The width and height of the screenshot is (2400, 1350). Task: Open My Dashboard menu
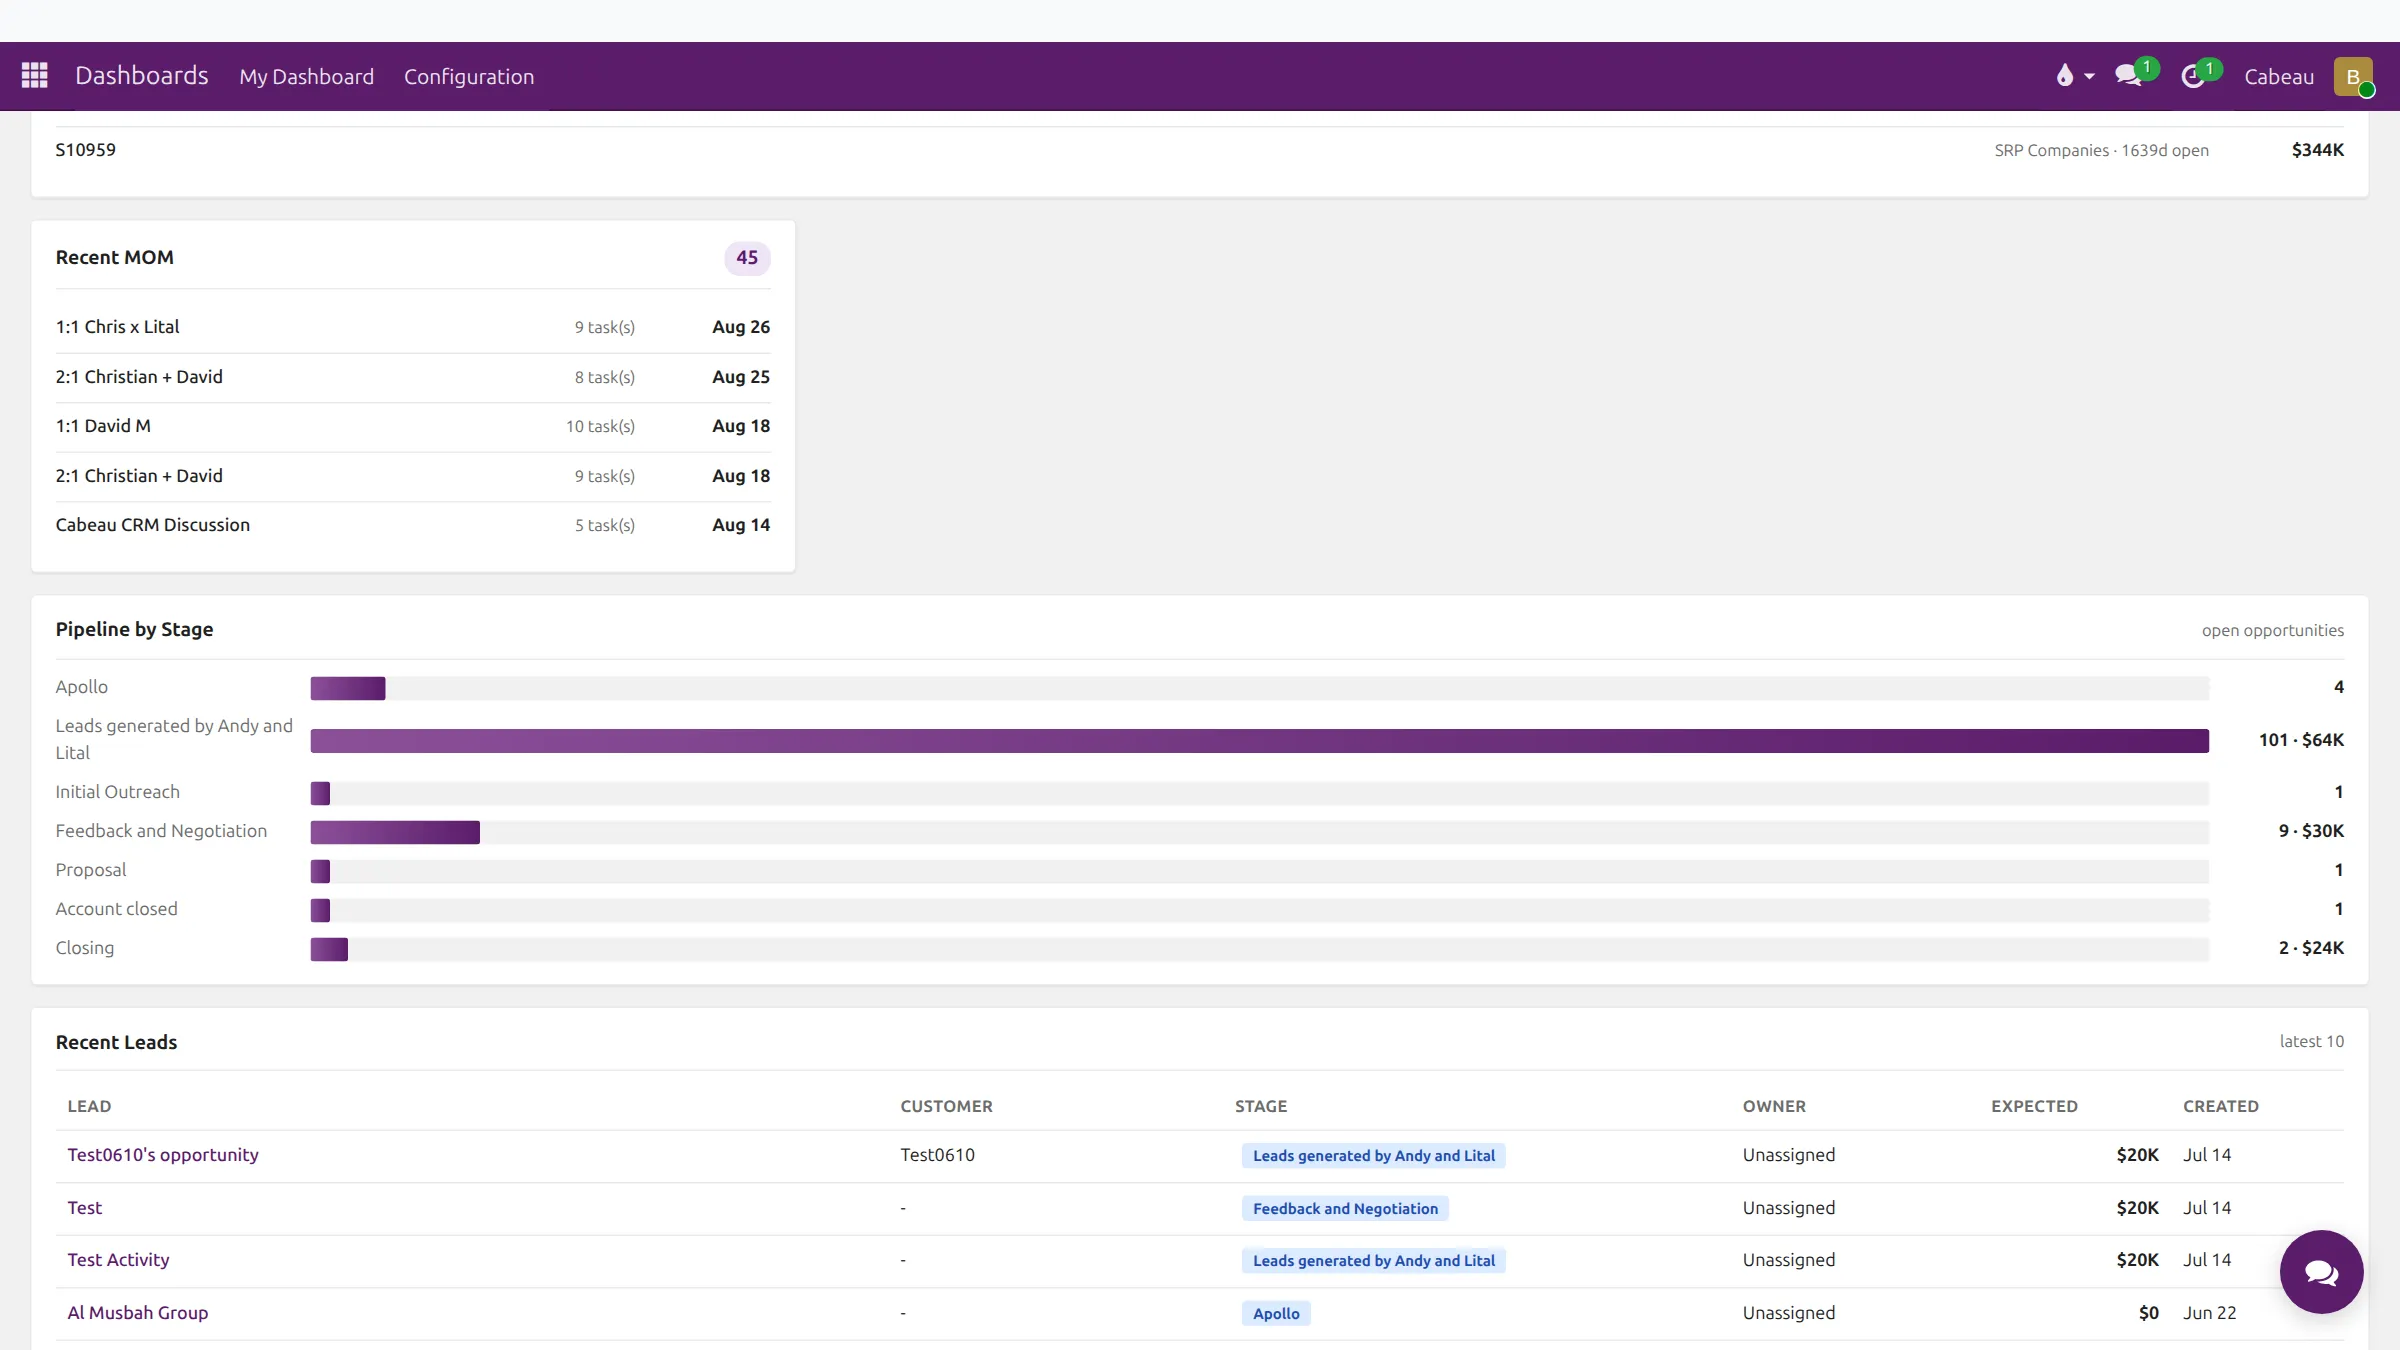[x=306, y=77]
